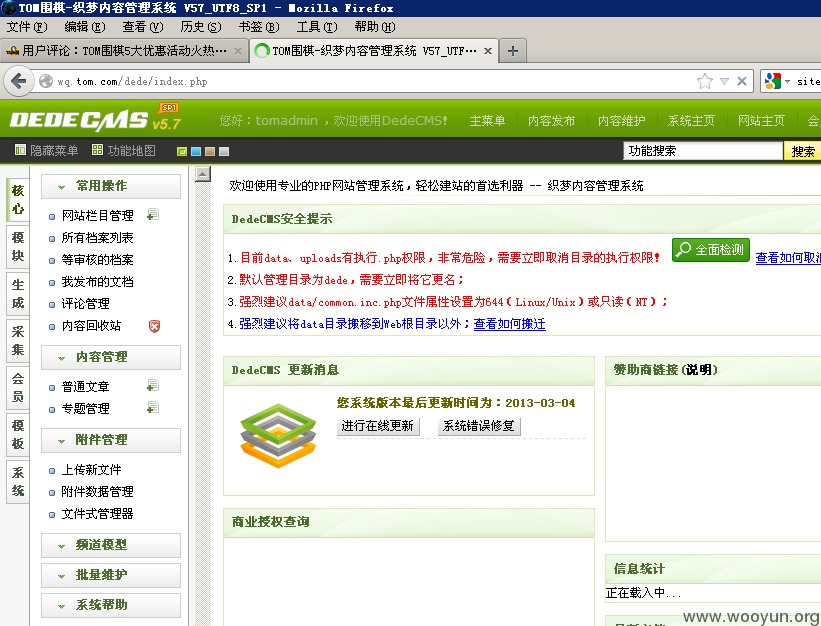Image resolution: width=821 pixels, height=626 pixels.
Task: Expand the 频道模型 section
Action: (111, 545)
